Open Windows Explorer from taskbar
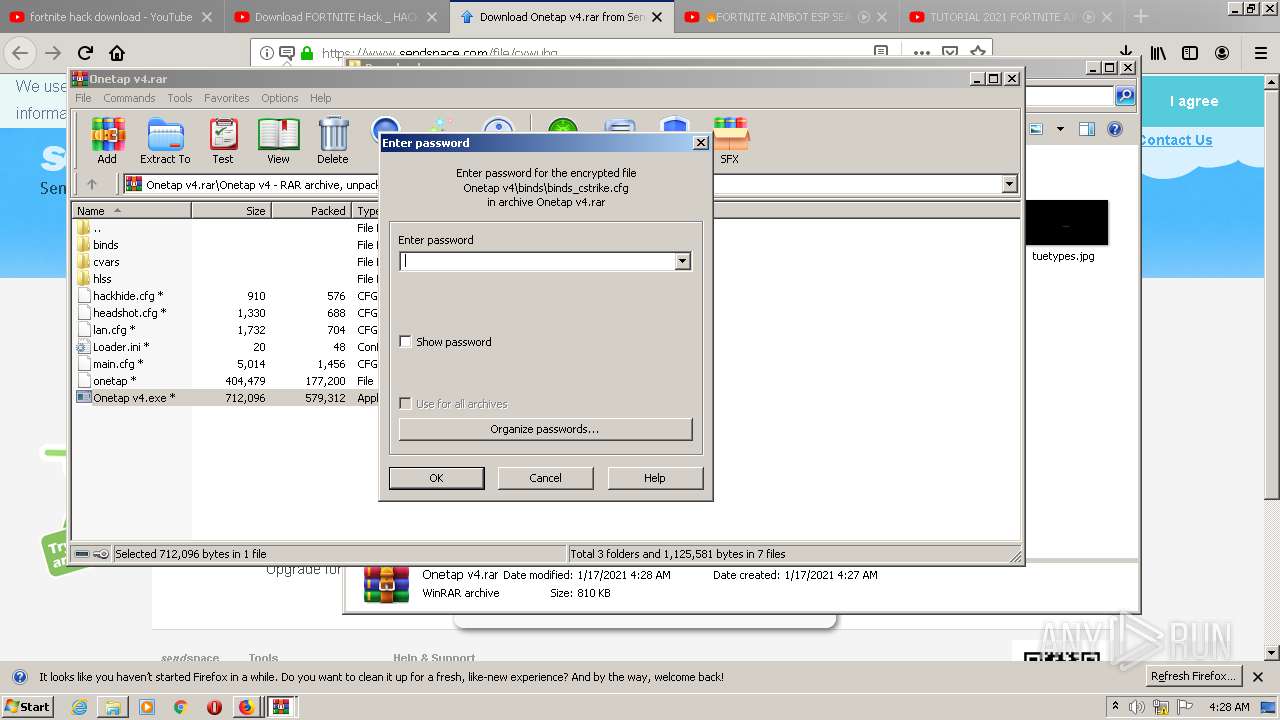 [x=113, y=707]
